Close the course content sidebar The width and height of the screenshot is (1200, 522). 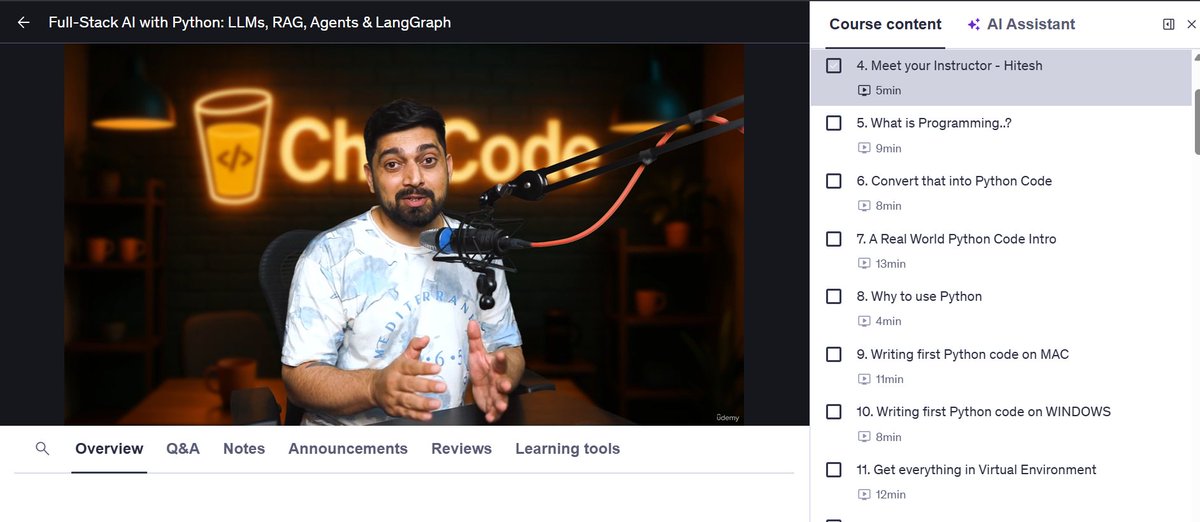pos(1190,24)
